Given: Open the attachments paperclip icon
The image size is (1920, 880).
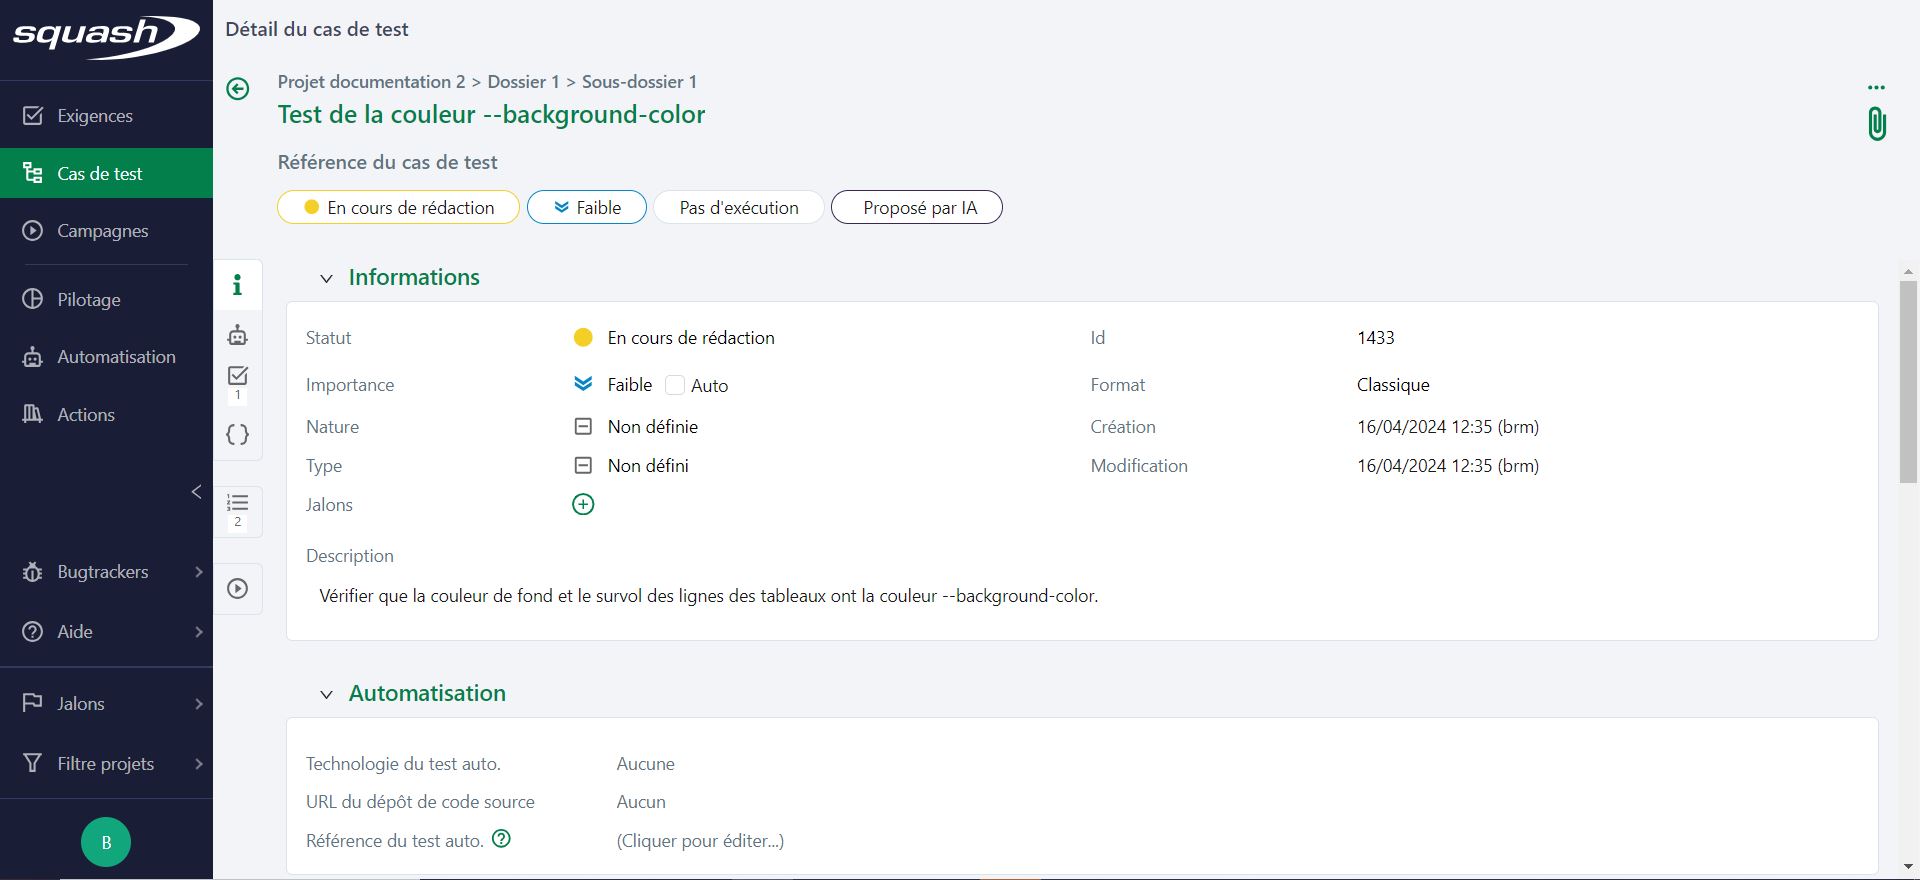Looking at the screenshot, I should 1877,124.
